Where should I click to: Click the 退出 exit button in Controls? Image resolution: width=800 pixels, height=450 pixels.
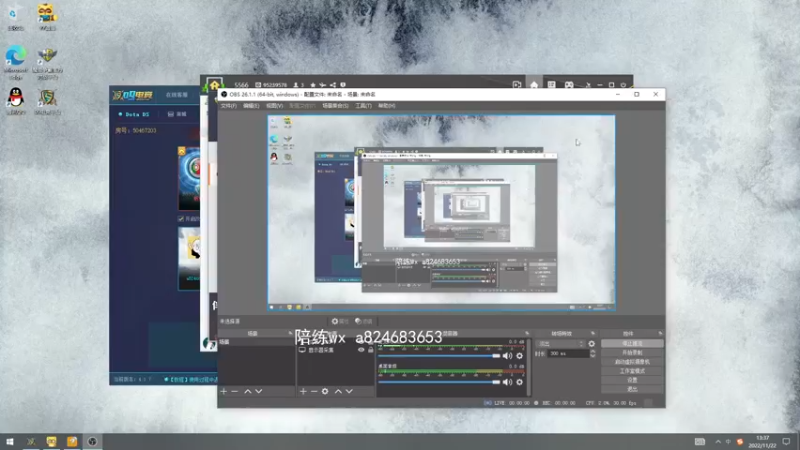point(632,389)
